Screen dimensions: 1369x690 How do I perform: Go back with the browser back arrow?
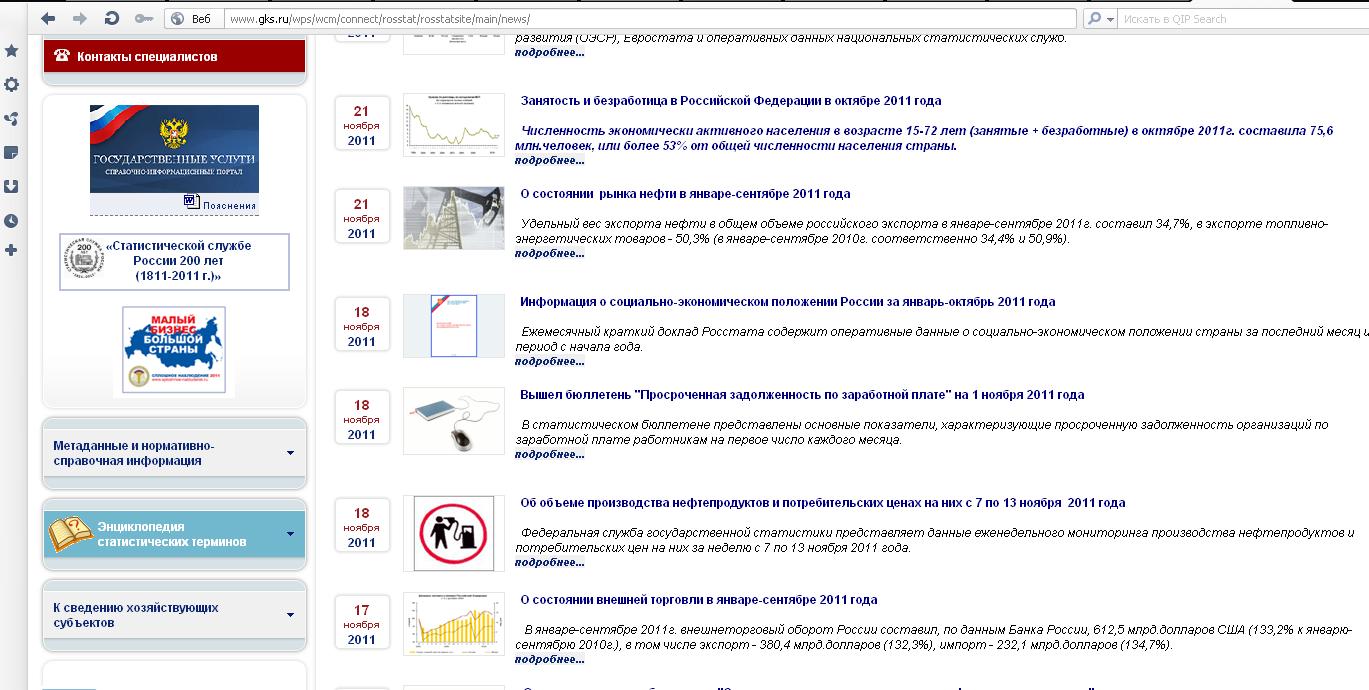click(x=47, y=19)
